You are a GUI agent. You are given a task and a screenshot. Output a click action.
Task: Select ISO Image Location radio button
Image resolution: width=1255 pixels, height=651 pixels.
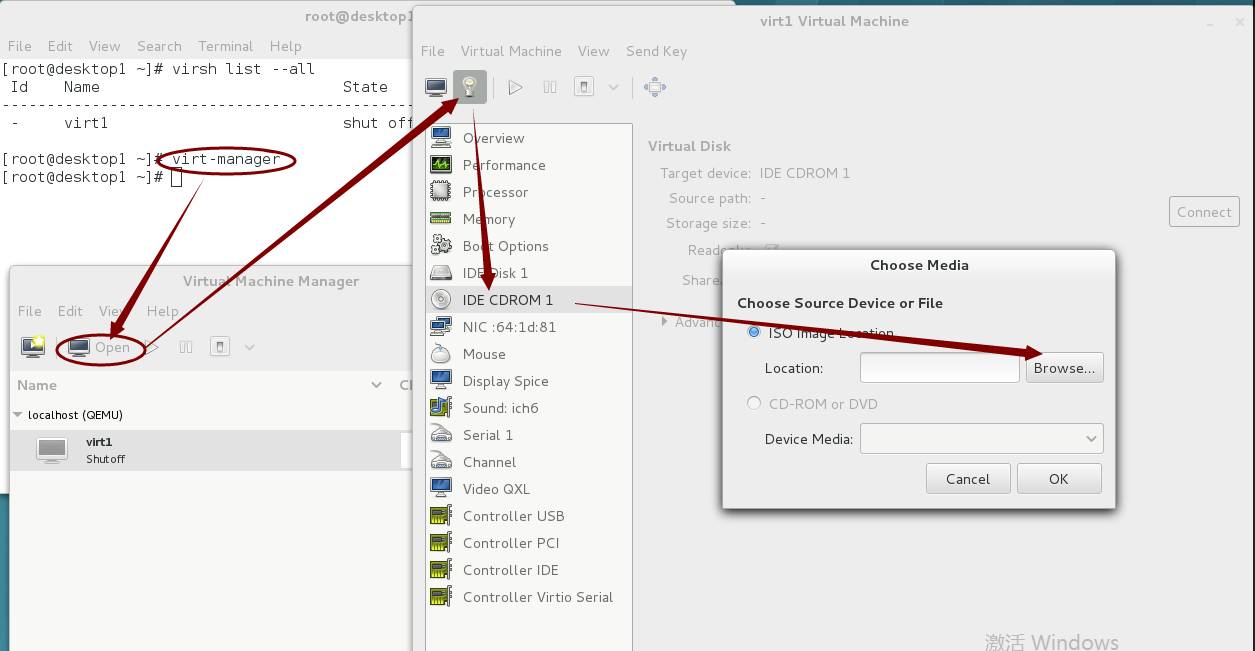754,332
